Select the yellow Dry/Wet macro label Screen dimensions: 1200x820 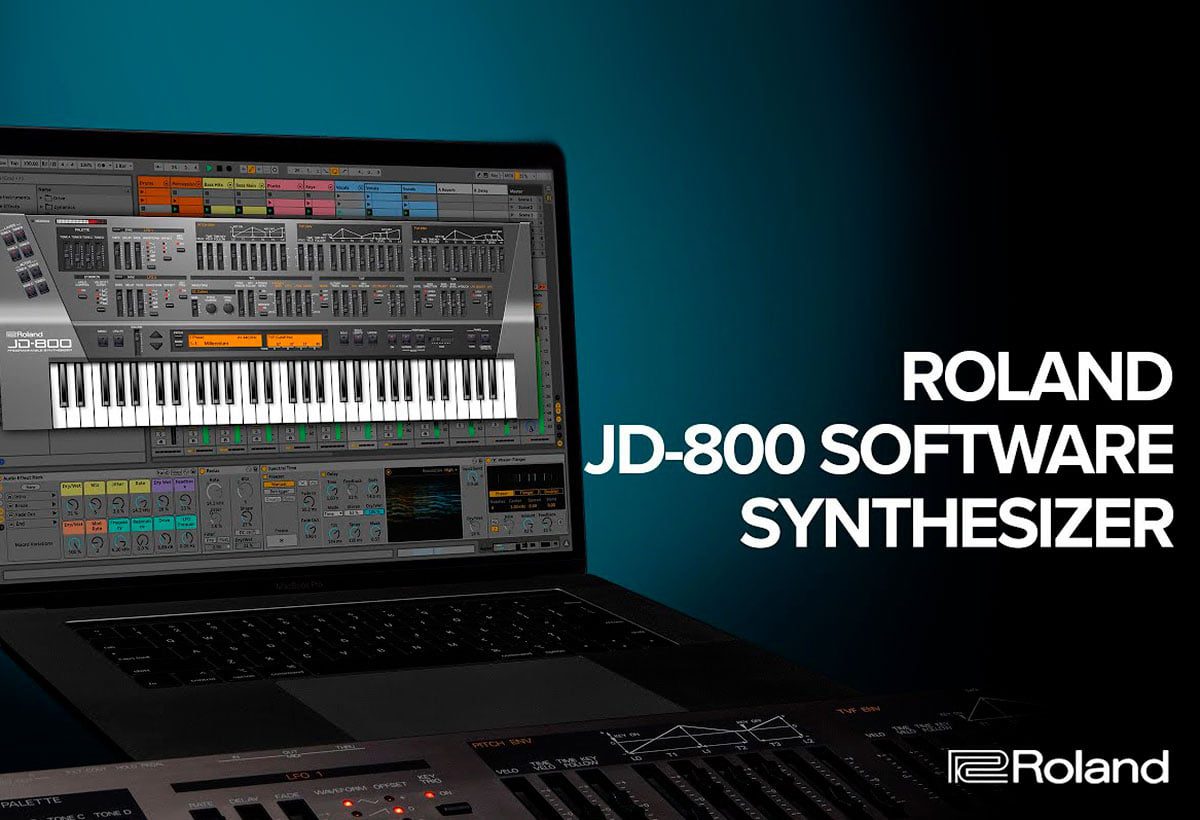72,487
